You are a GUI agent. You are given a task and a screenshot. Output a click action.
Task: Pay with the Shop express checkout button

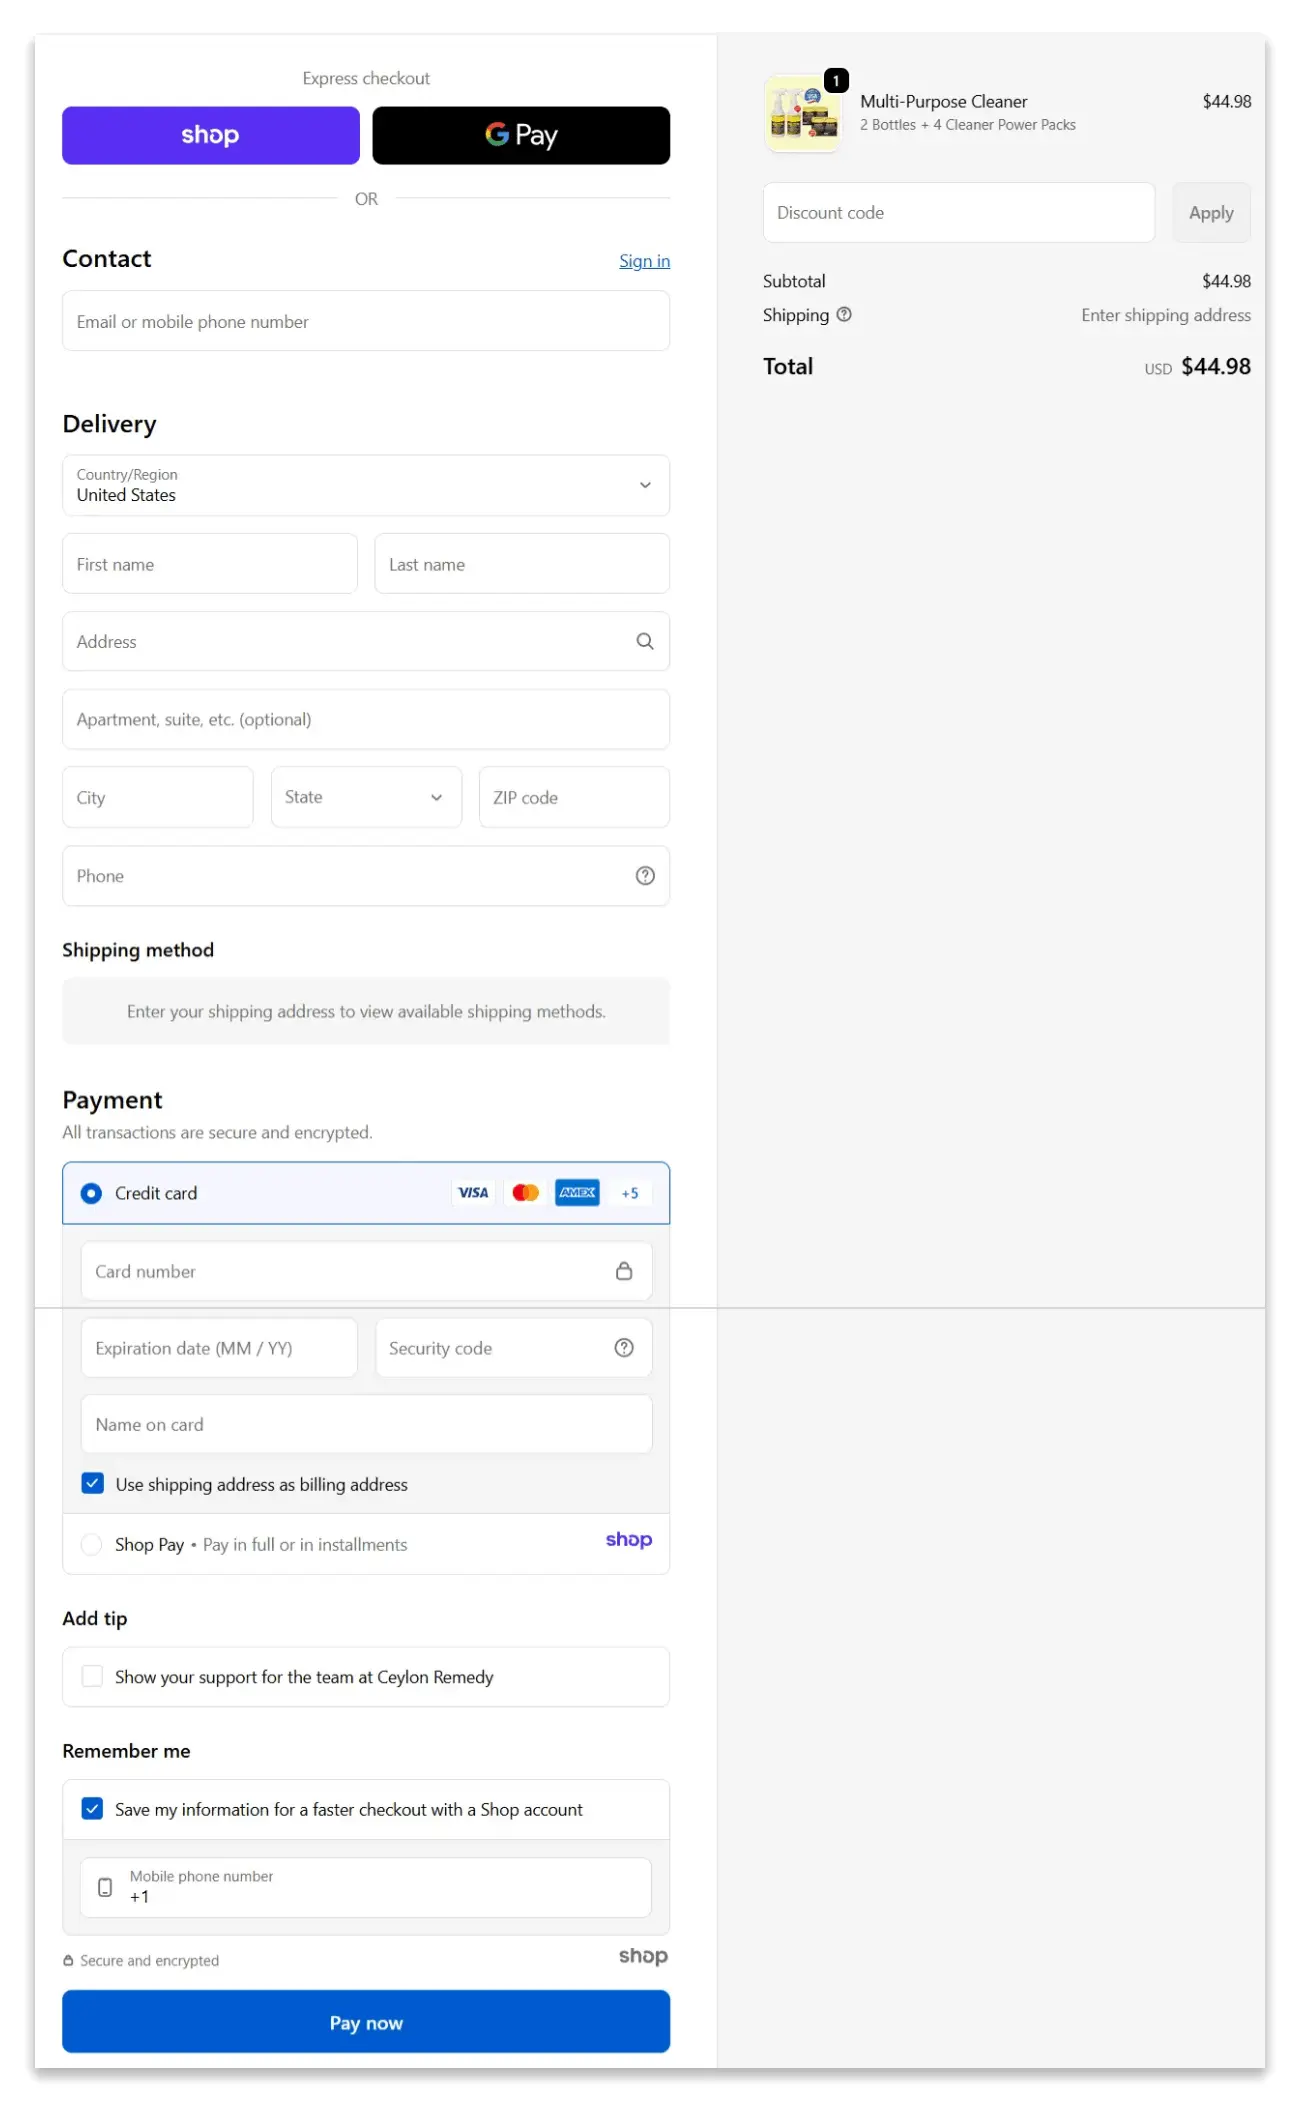(211, 136)
